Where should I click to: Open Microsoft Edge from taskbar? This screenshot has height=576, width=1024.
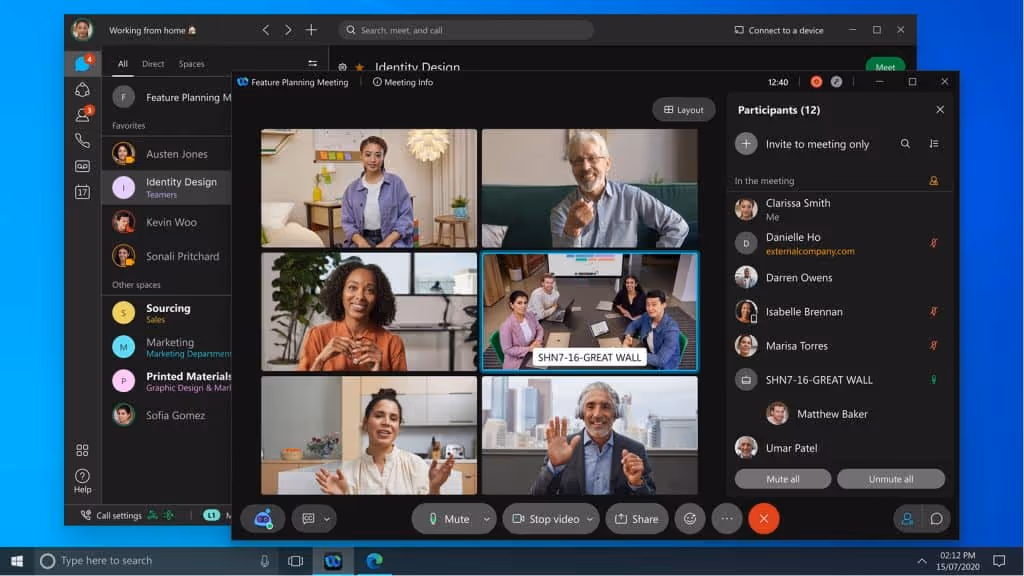tap(374, 560)
